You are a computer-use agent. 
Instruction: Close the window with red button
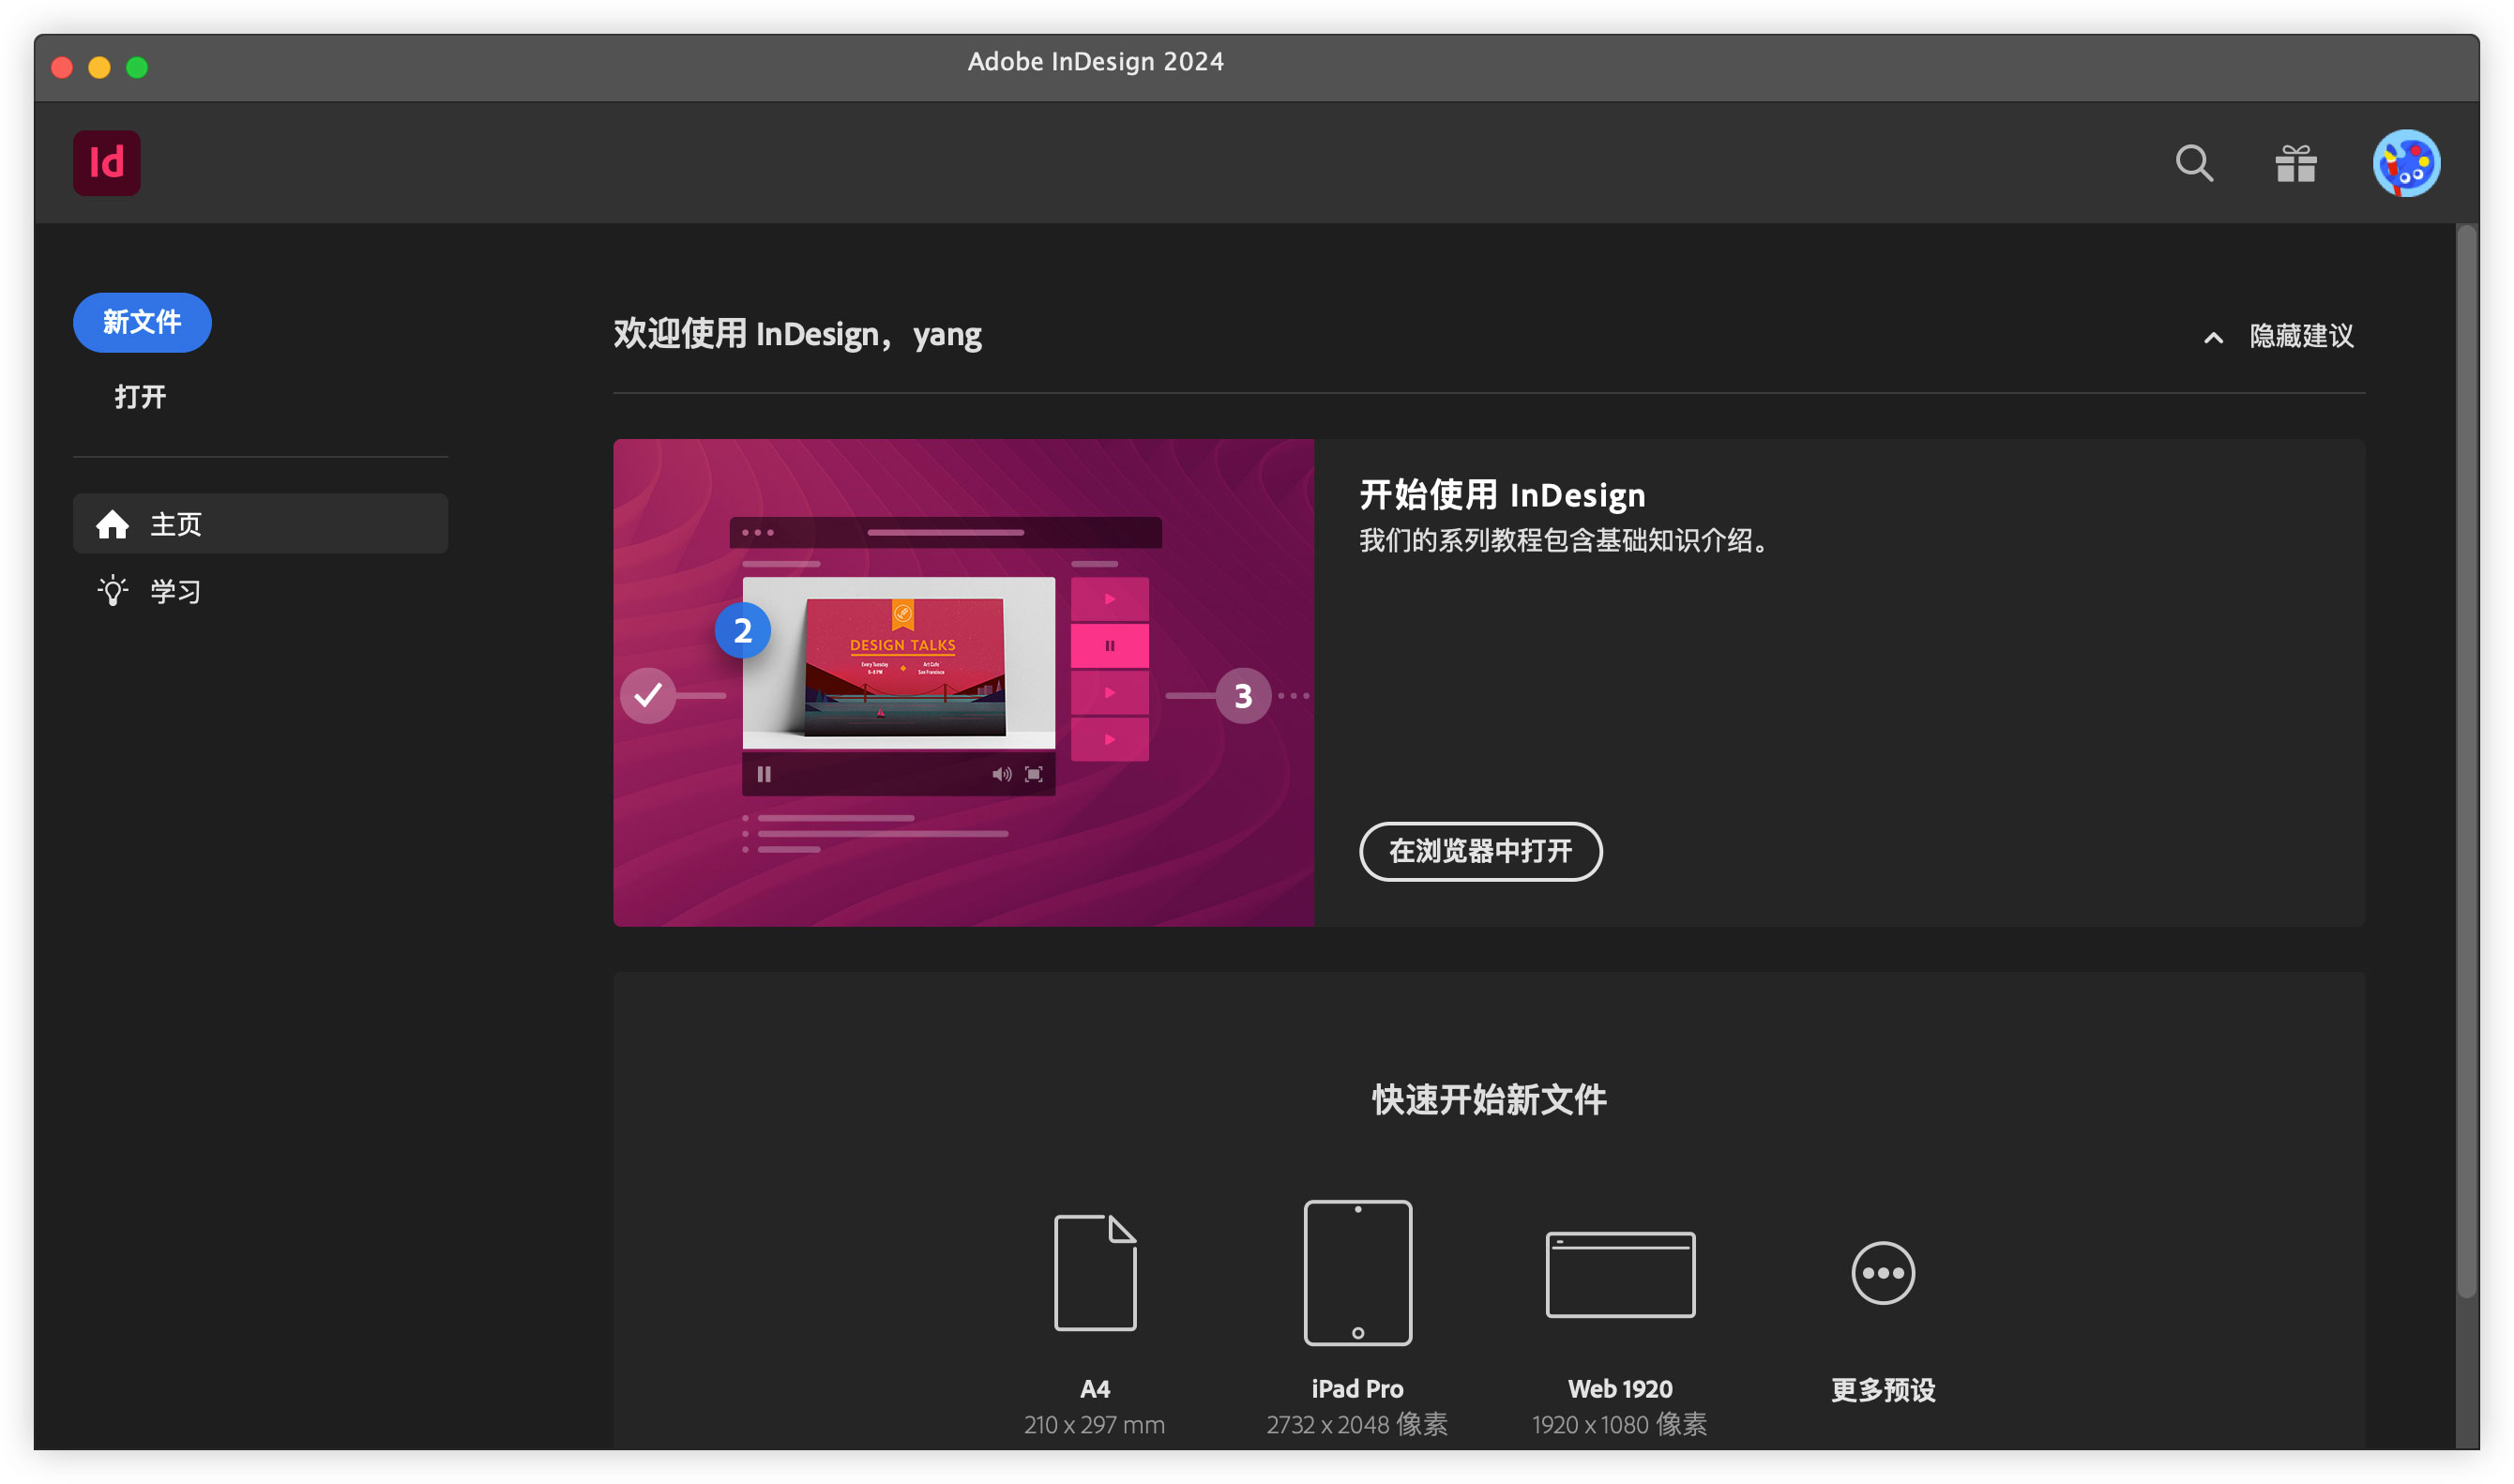(x=62, y=67)
